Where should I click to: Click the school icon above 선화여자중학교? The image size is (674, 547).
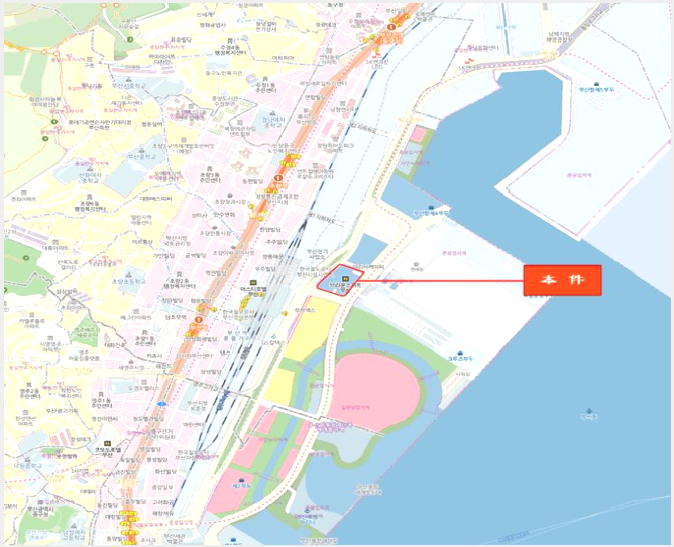[89, 168]
